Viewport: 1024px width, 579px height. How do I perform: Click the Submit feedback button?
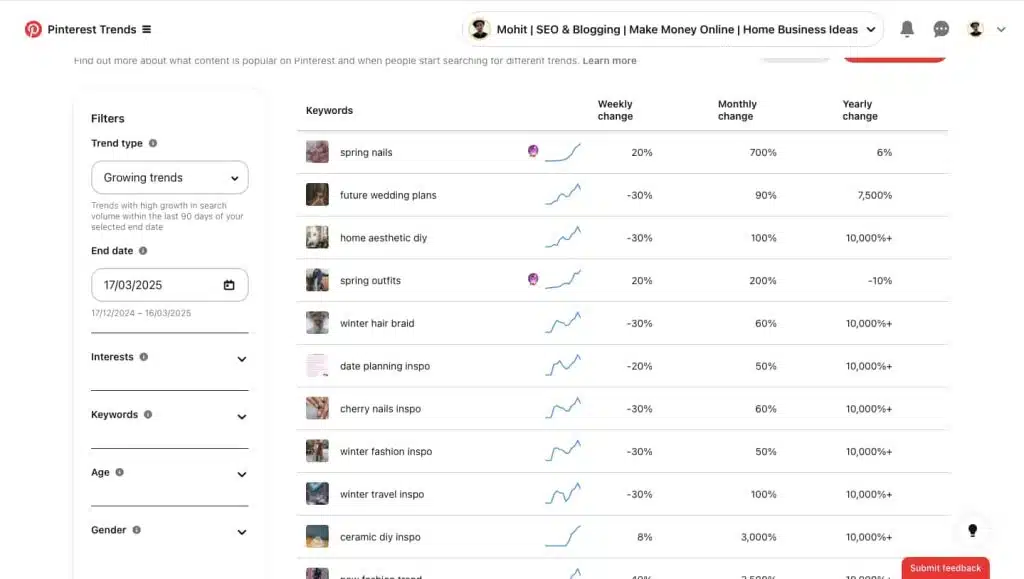pos(944,567)
